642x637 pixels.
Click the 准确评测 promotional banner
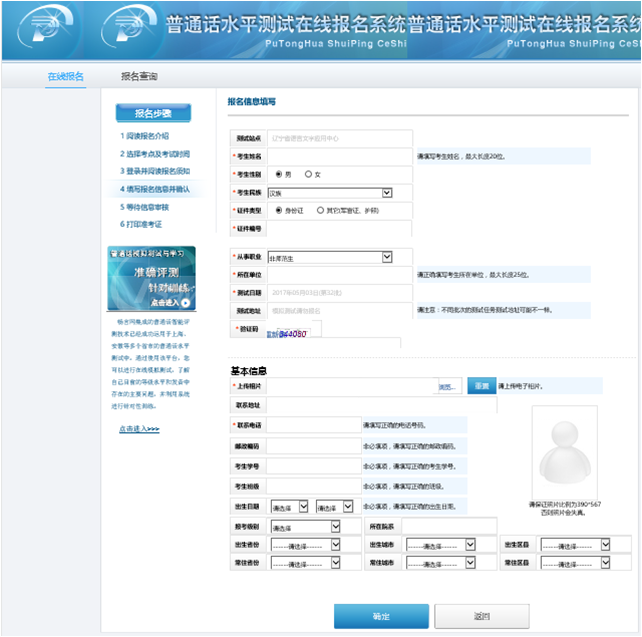point(151,278)
